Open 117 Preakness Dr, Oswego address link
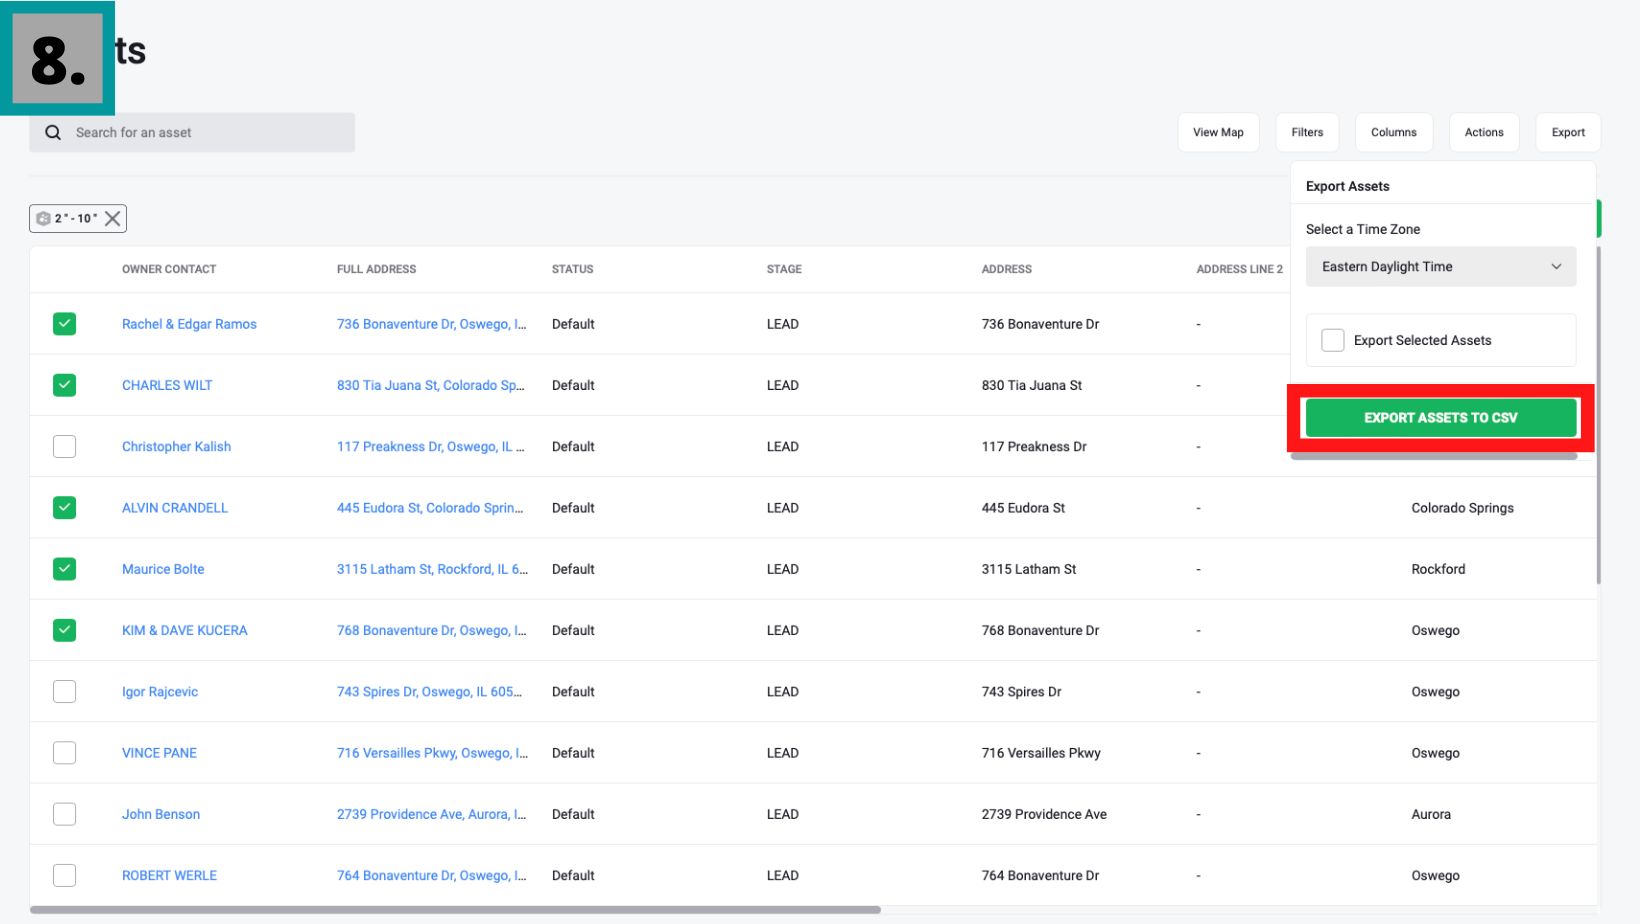Screen dimensions: 1640x924 431,446
